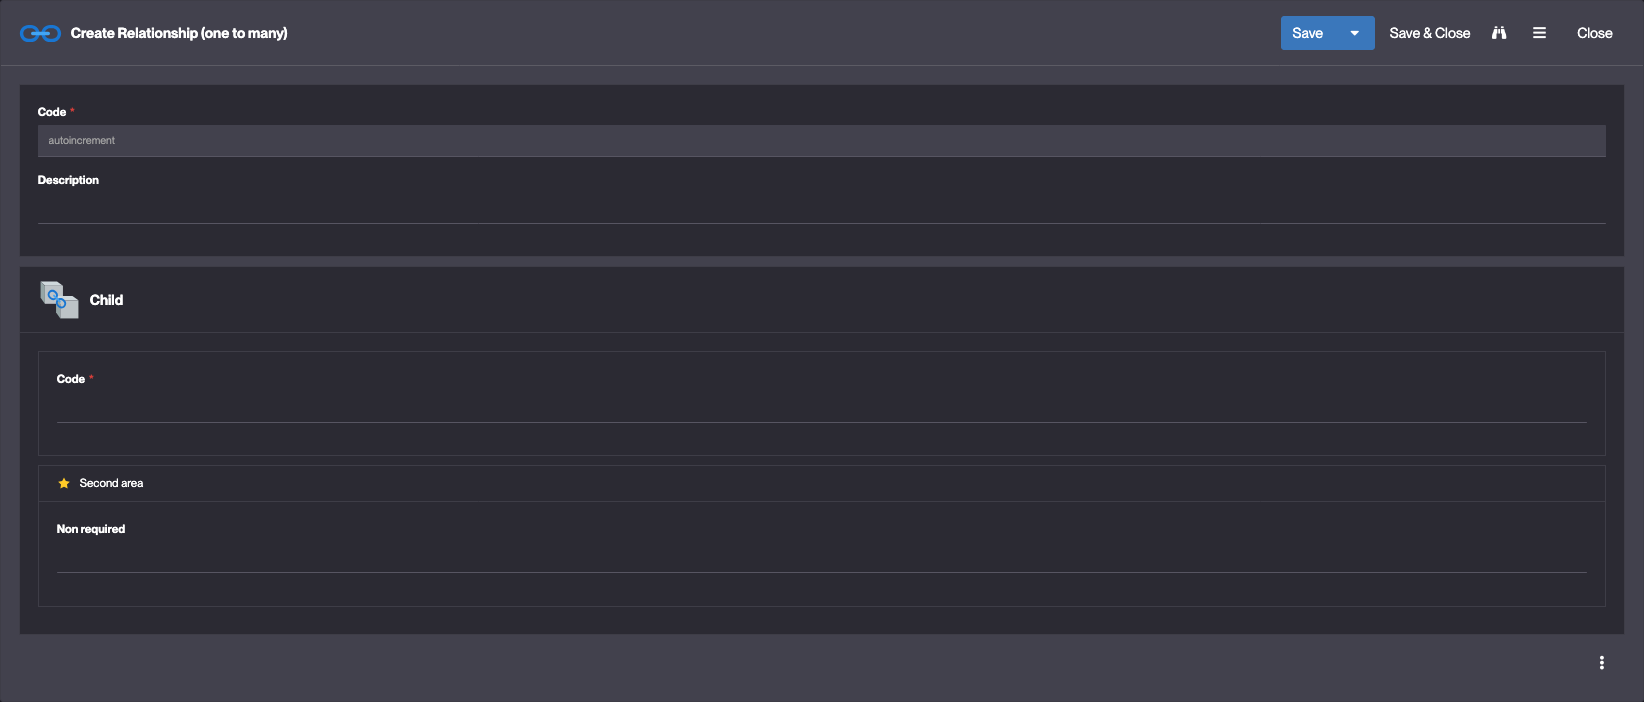Click the relationship link icon in the title
The image size is (1644, 702).
coord(40,33)
